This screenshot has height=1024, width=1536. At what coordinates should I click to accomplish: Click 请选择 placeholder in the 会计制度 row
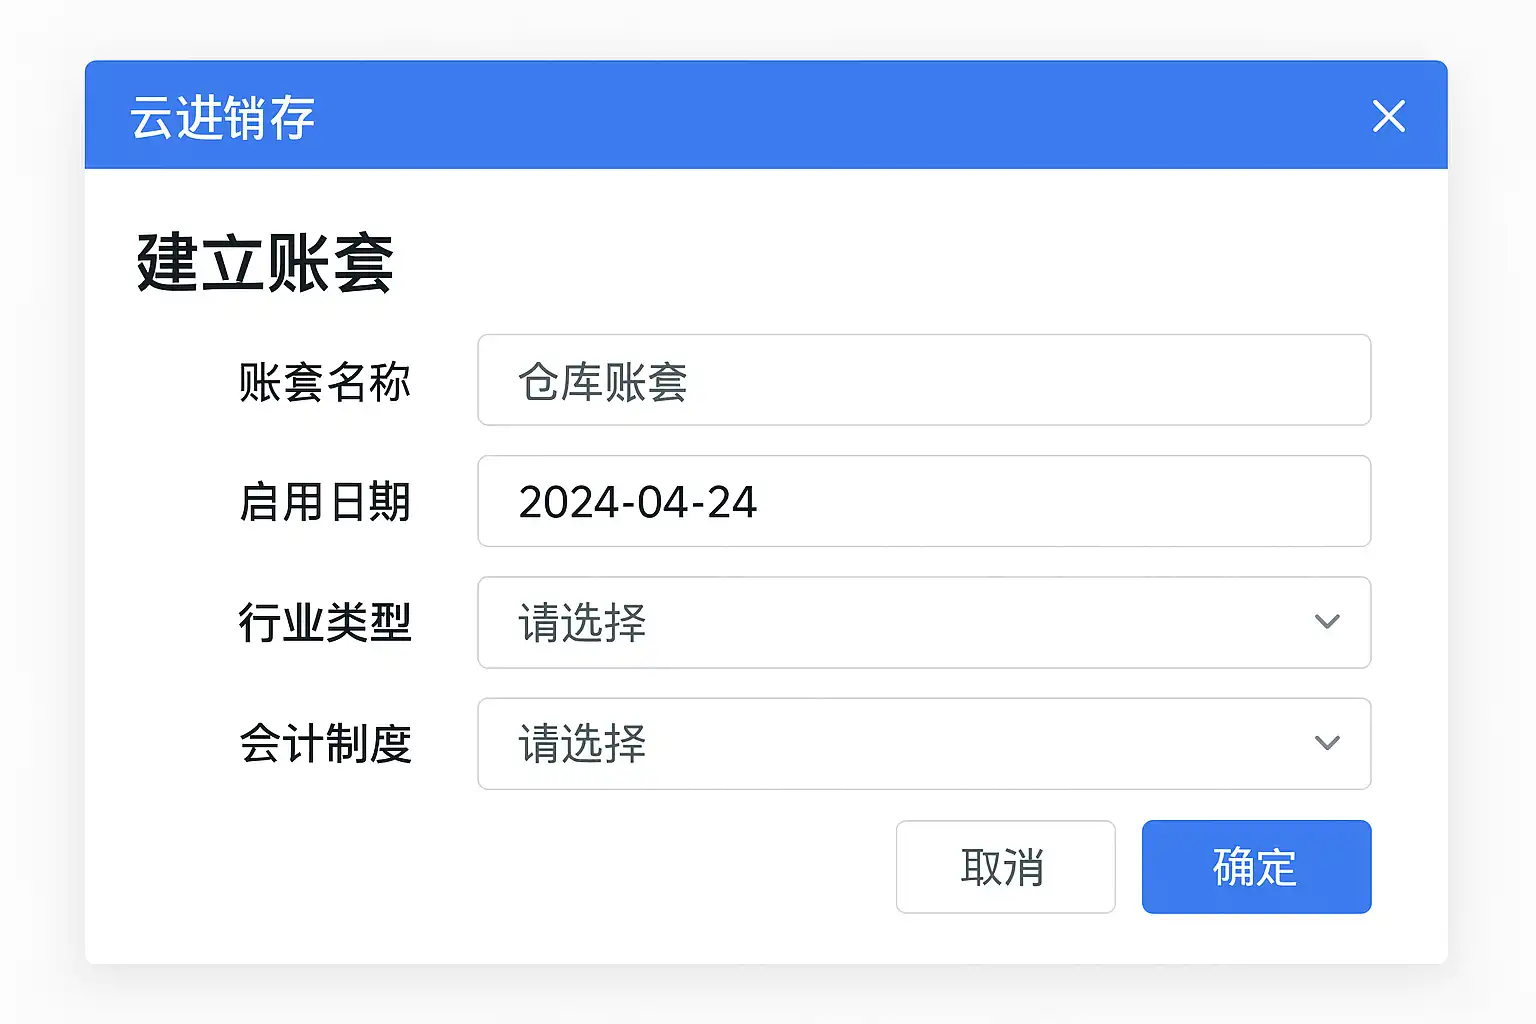tap(582, 744)
